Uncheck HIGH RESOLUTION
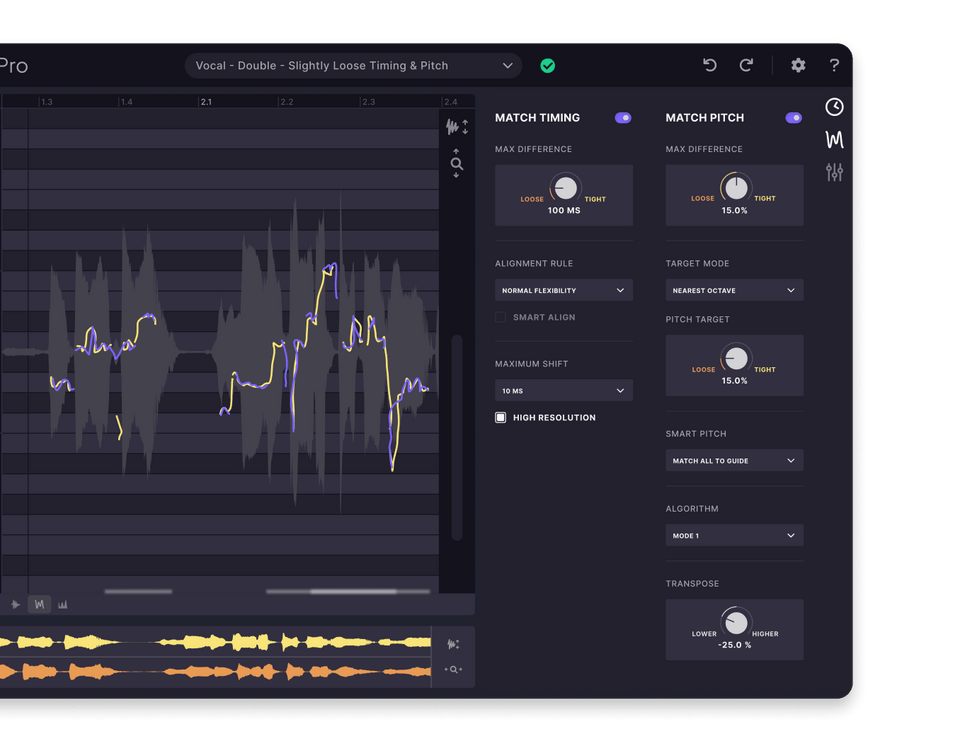 (x=500, y=417)
